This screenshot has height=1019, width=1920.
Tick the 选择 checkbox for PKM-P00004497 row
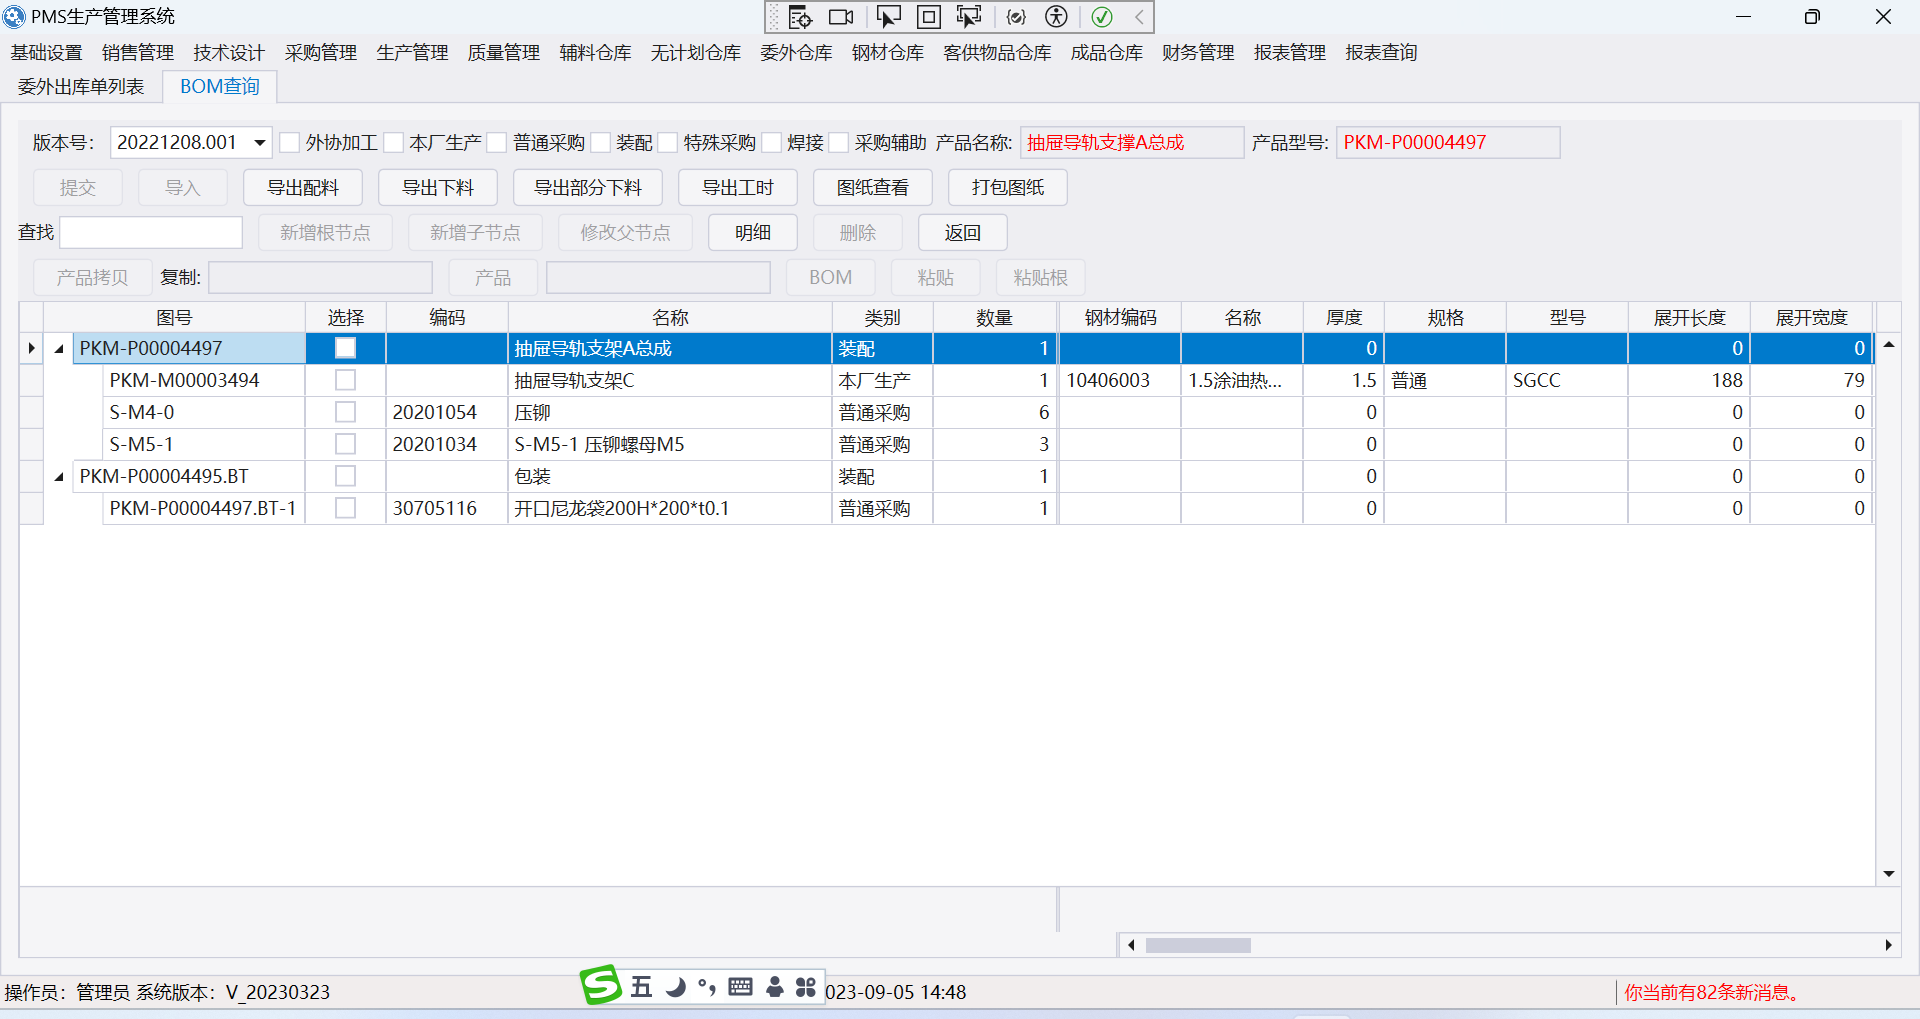tap(345, 348)
